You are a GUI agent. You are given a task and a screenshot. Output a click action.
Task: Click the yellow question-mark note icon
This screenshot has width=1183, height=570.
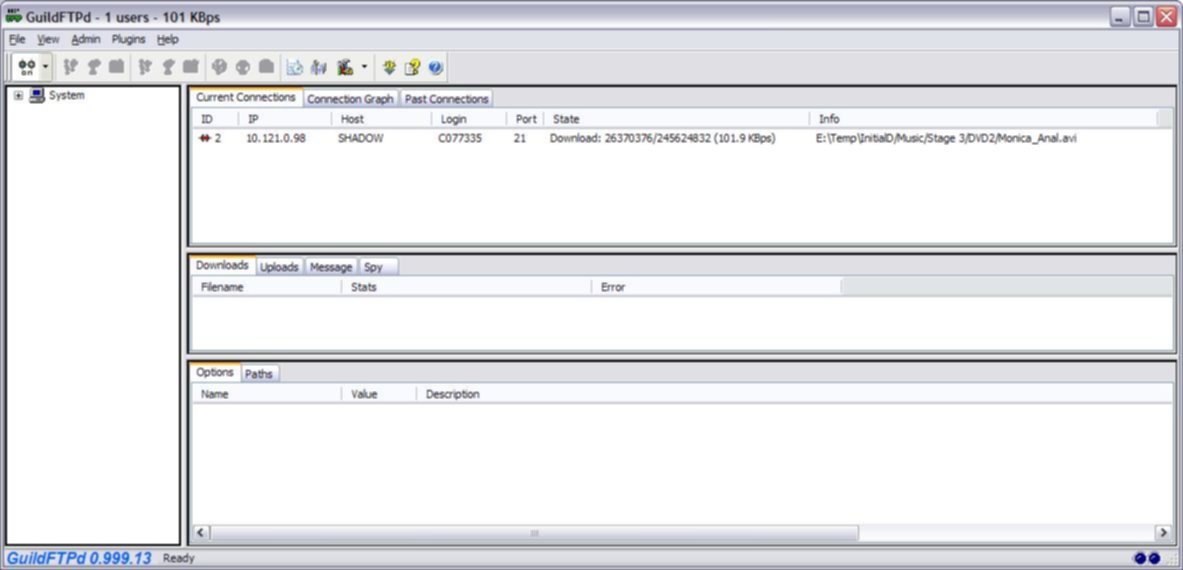tap(412, 68)
